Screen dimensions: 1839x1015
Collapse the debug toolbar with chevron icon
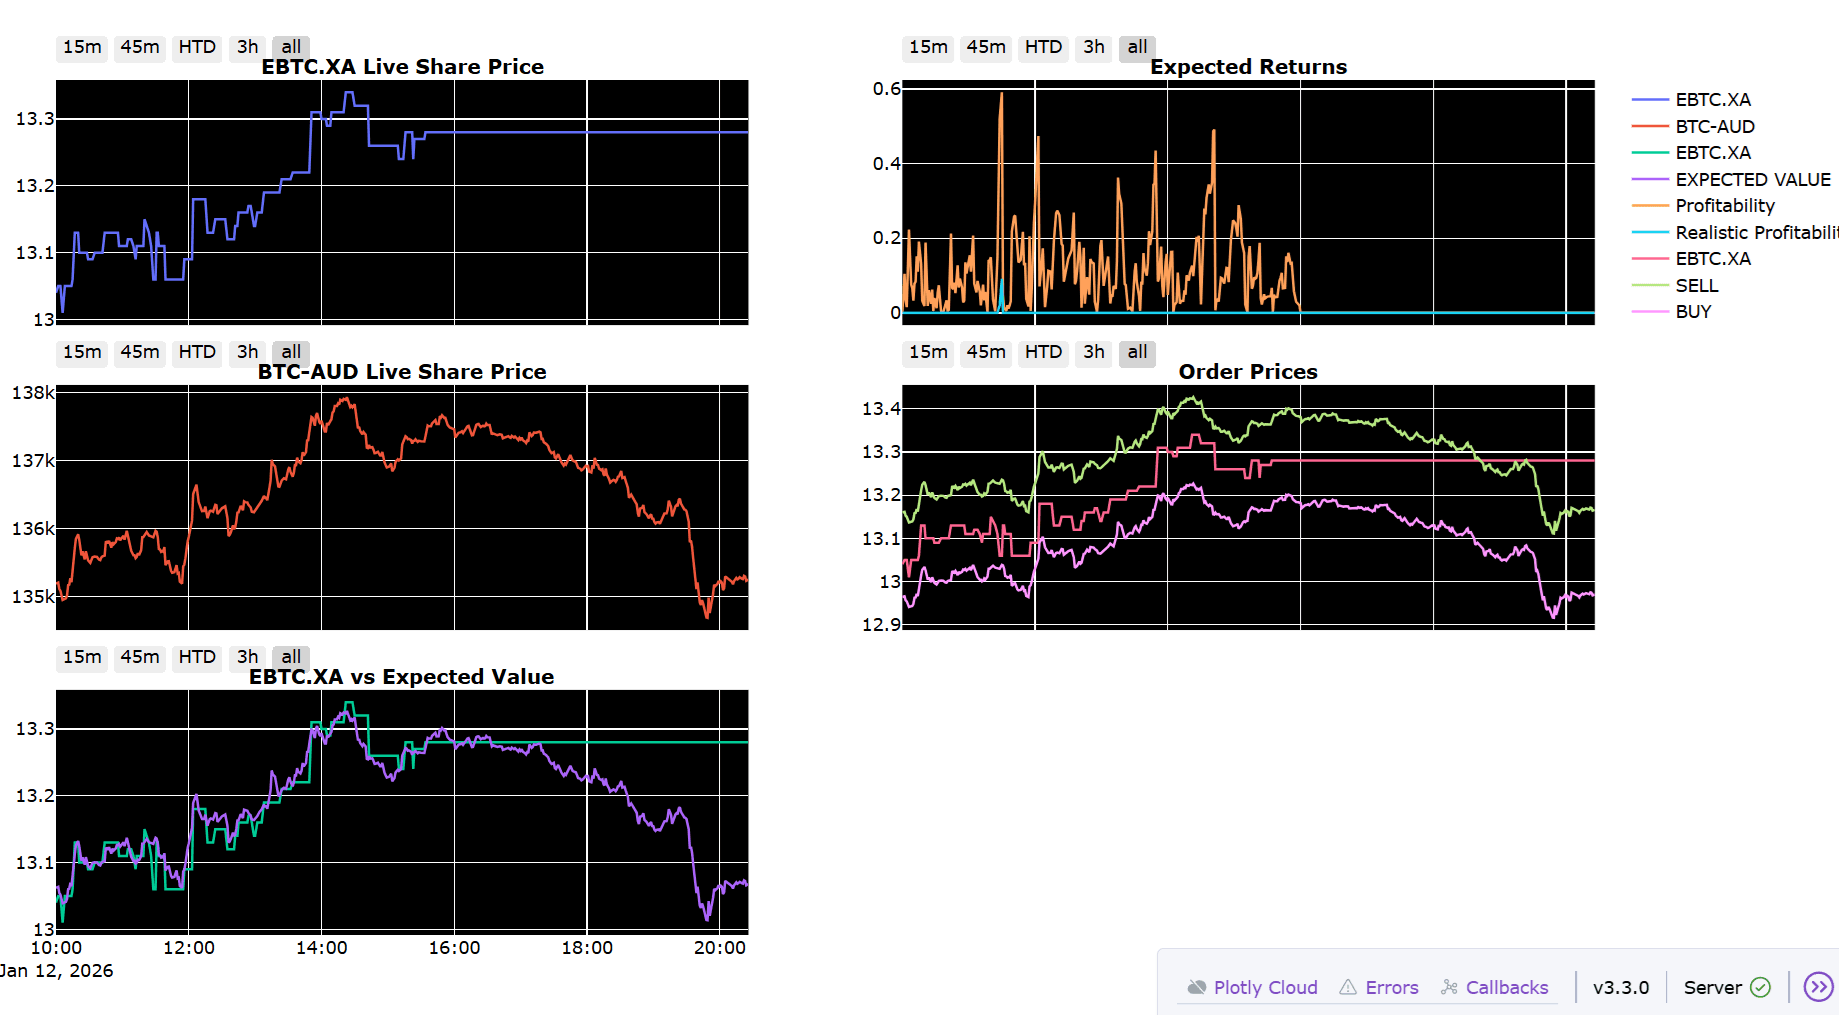(1817, 987)
